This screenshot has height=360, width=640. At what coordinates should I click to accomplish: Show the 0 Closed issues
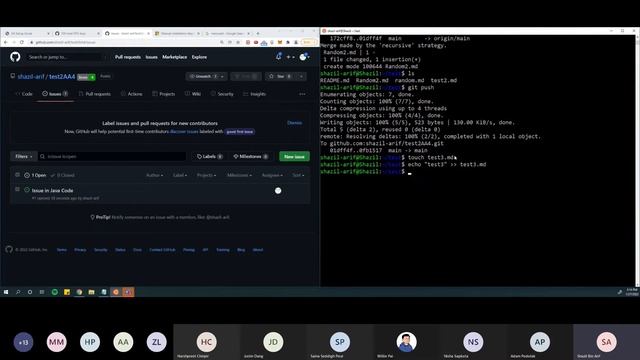point(62,175)
